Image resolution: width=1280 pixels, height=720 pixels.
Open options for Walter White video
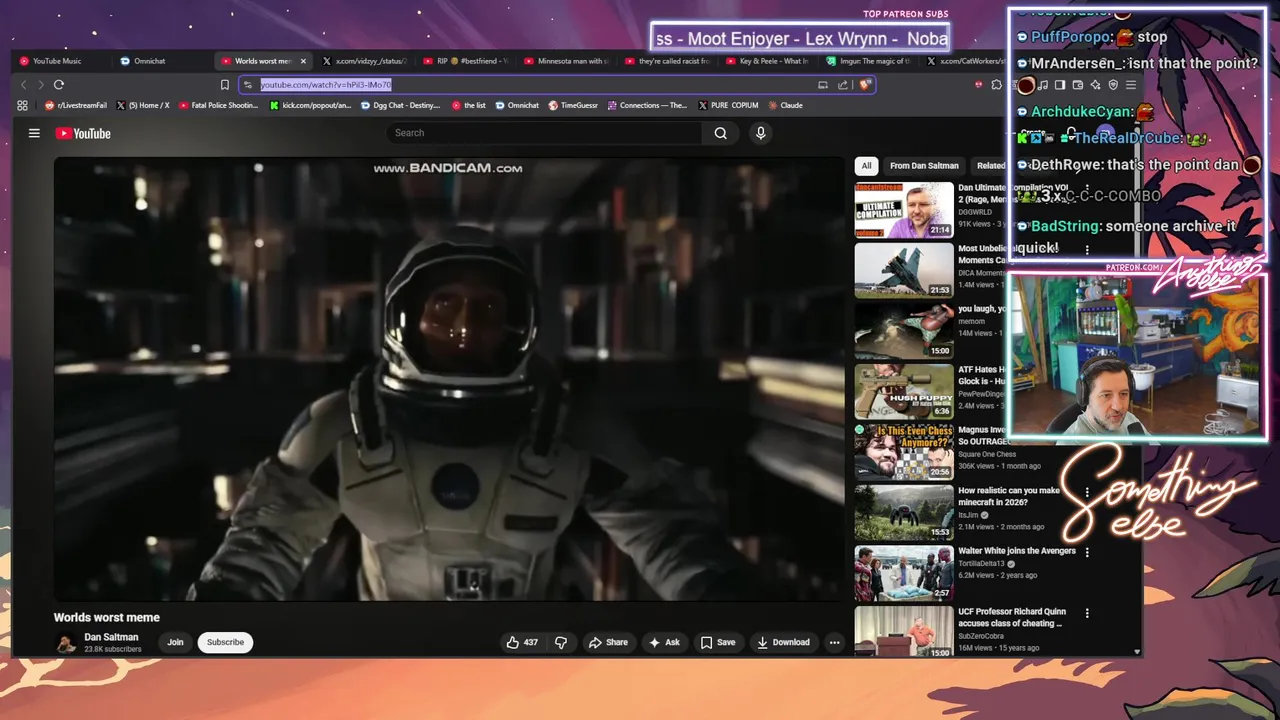tap(1087, 552)
